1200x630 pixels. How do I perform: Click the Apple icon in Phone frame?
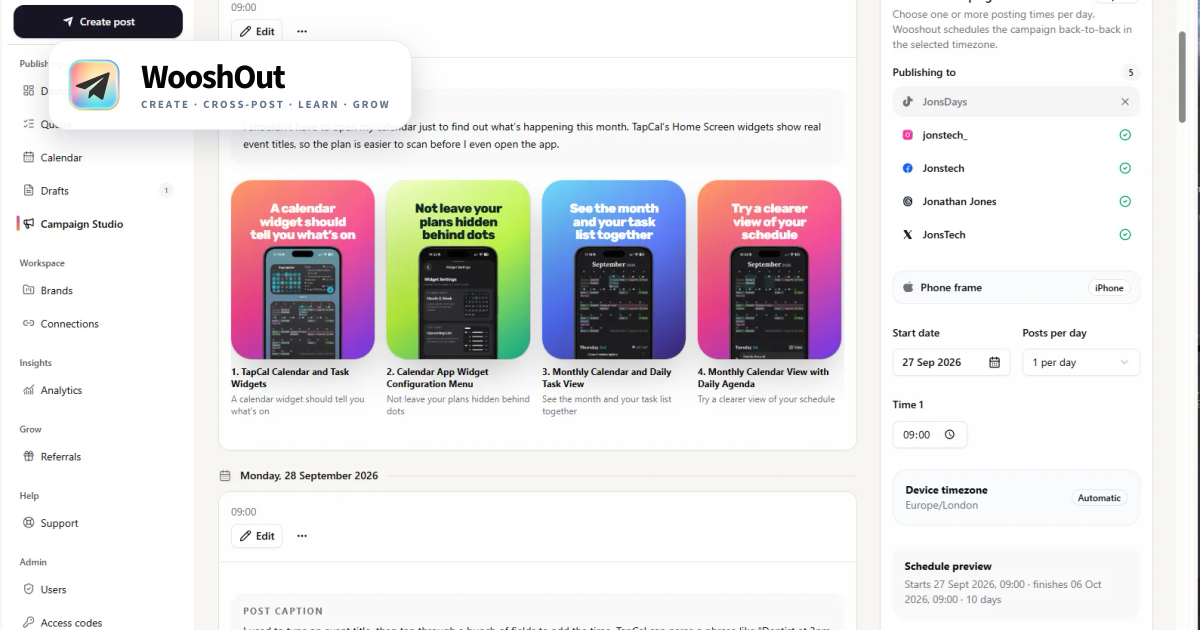point(908,287)
